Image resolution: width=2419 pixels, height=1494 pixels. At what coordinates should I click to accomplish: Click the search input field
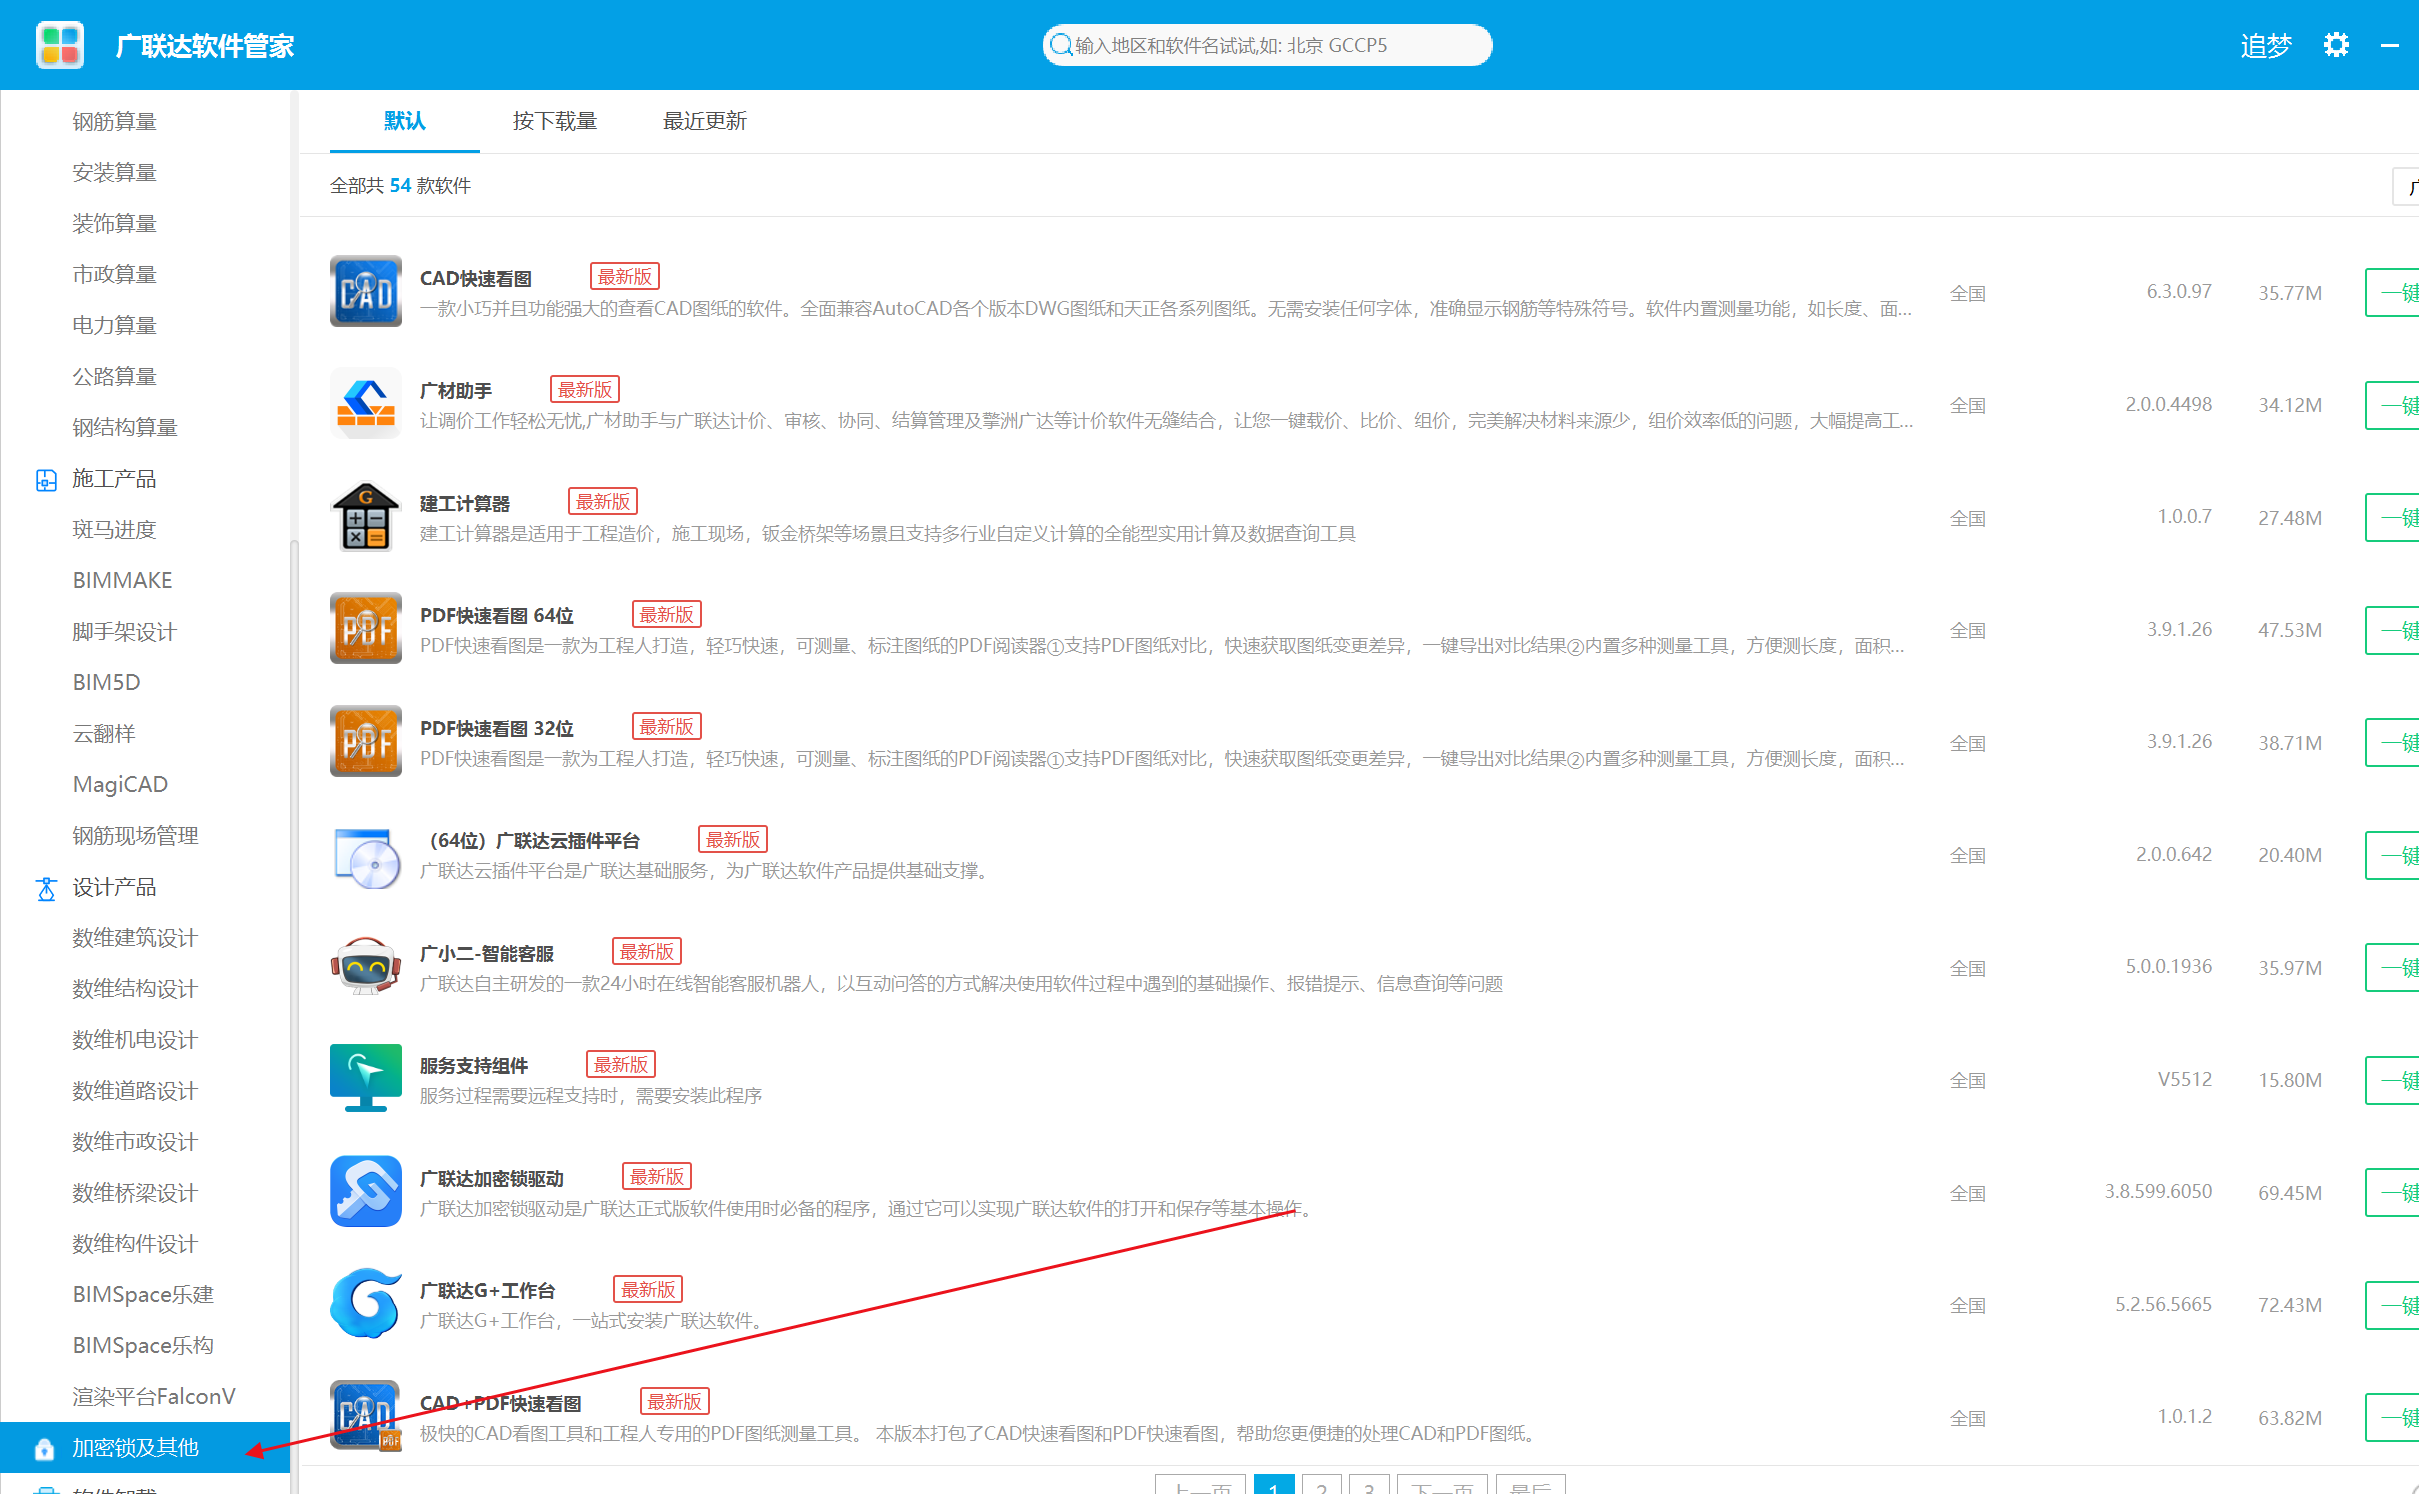[x=1267, y=45]
